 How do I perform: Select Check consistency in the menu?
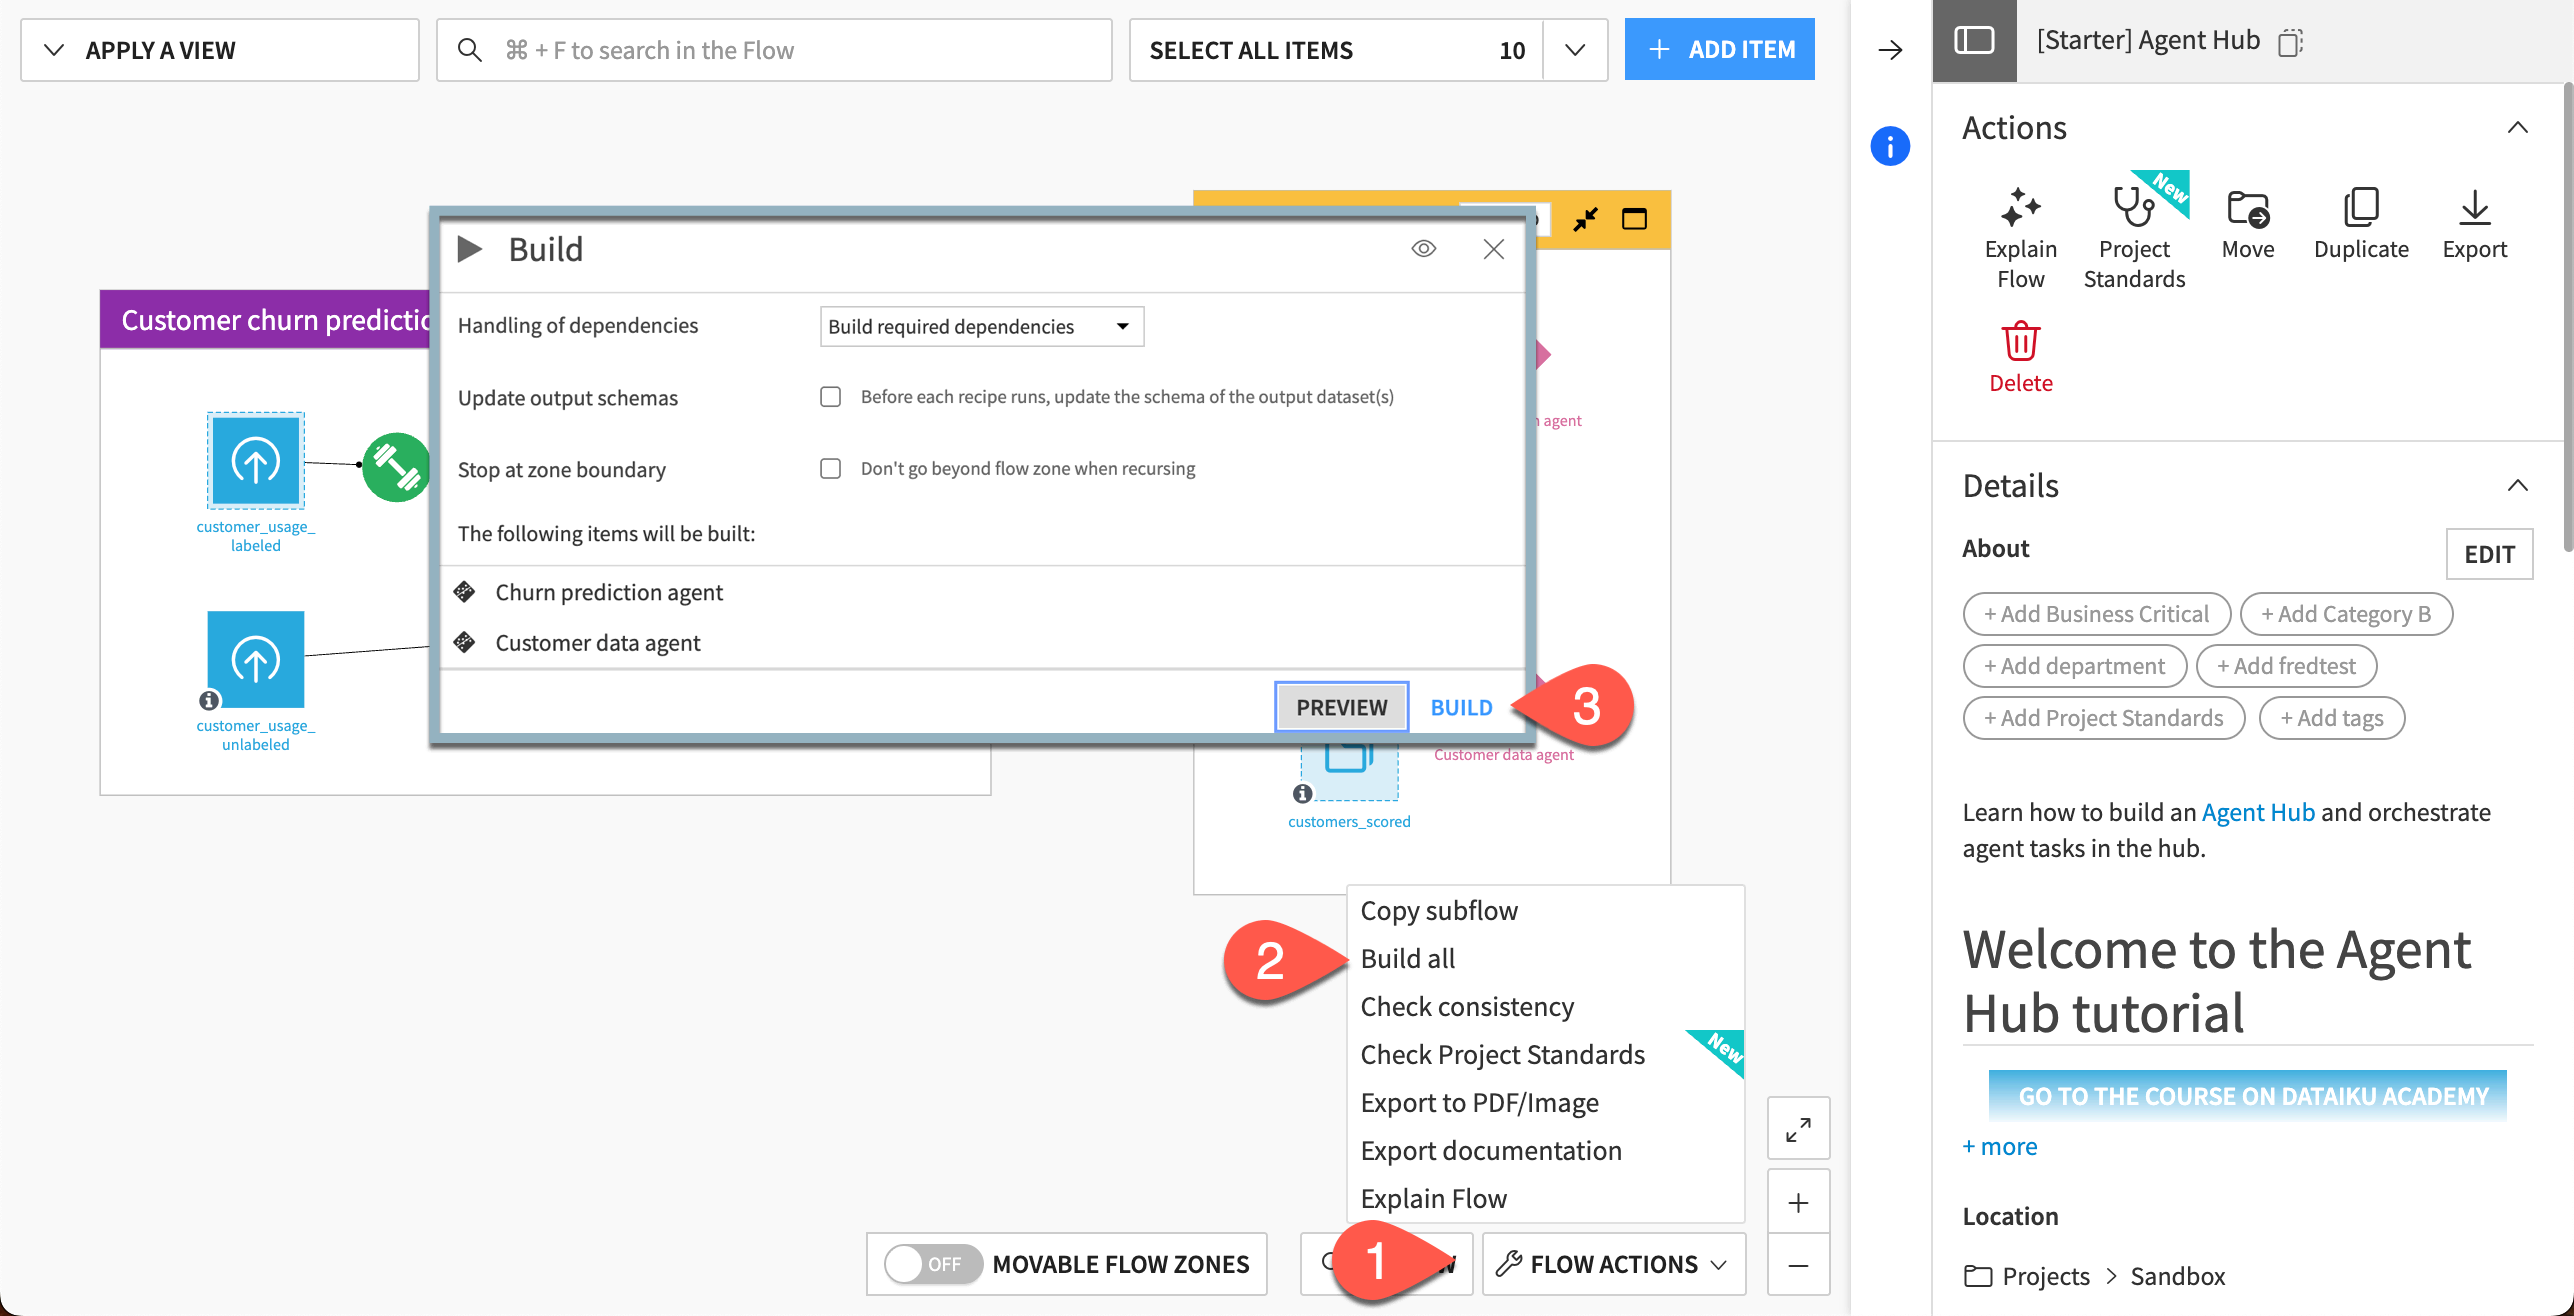click(x=1466, y=1006)
